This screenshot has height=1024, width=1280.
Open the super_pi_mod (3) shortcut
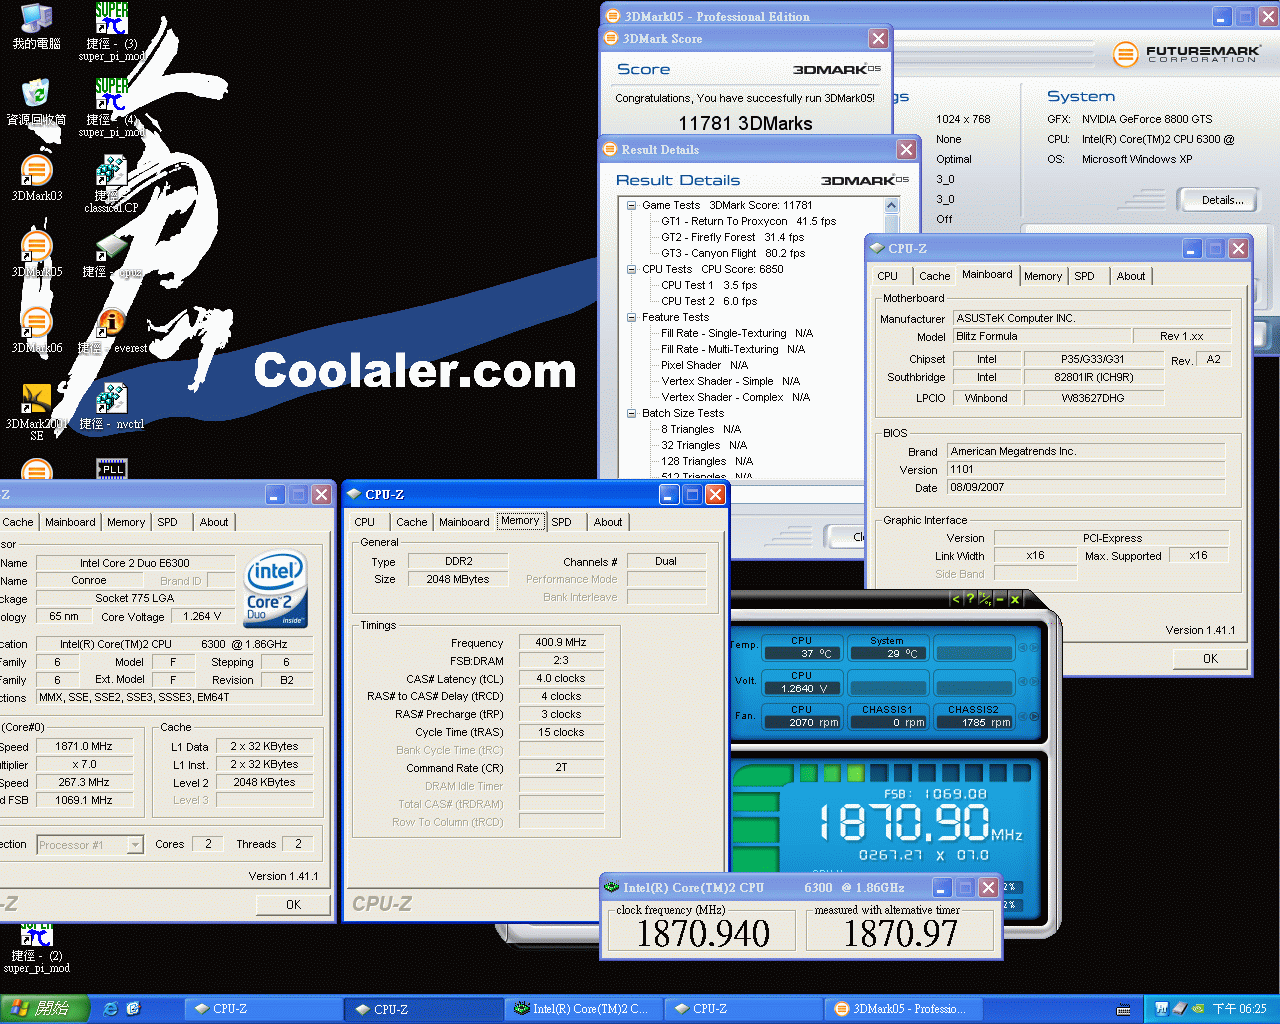pos(112,32)
